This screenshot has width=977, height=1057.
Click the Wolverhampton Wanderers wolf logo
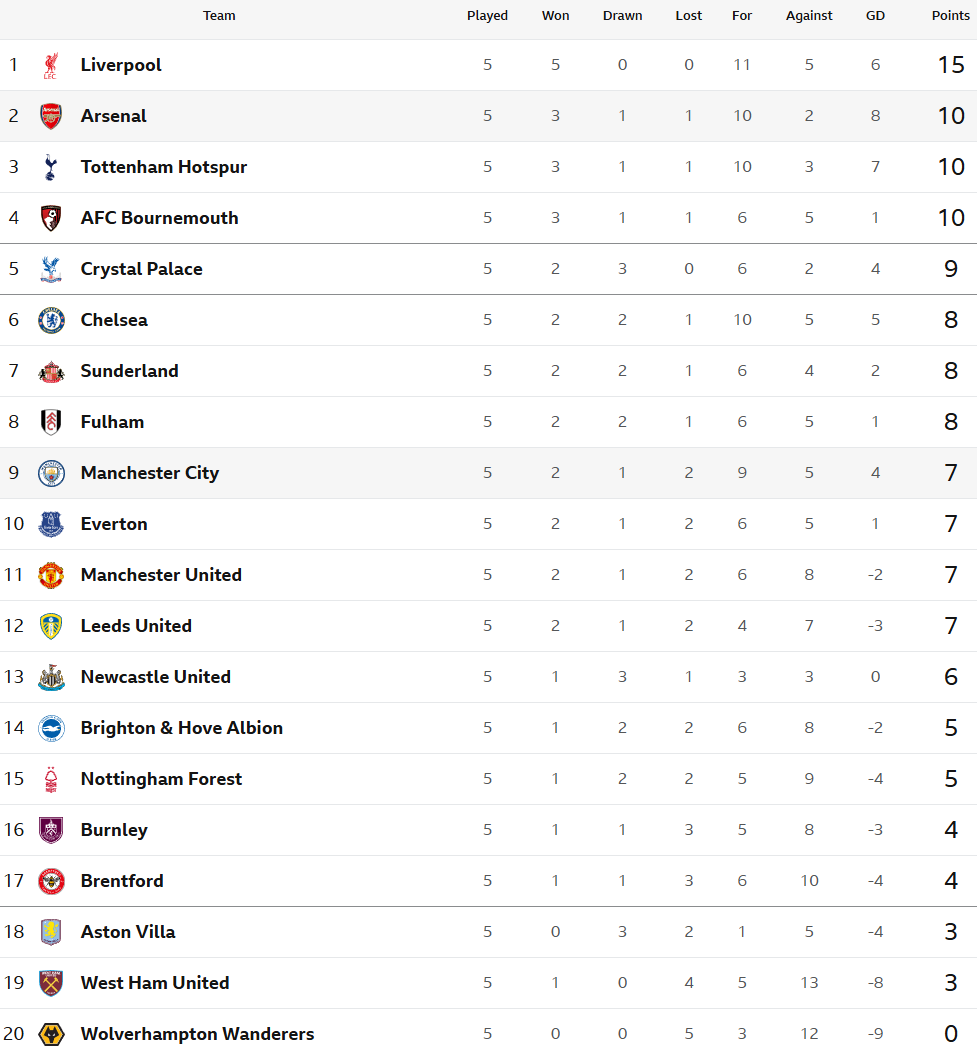pyautogui.click(x=51, y=1034)
